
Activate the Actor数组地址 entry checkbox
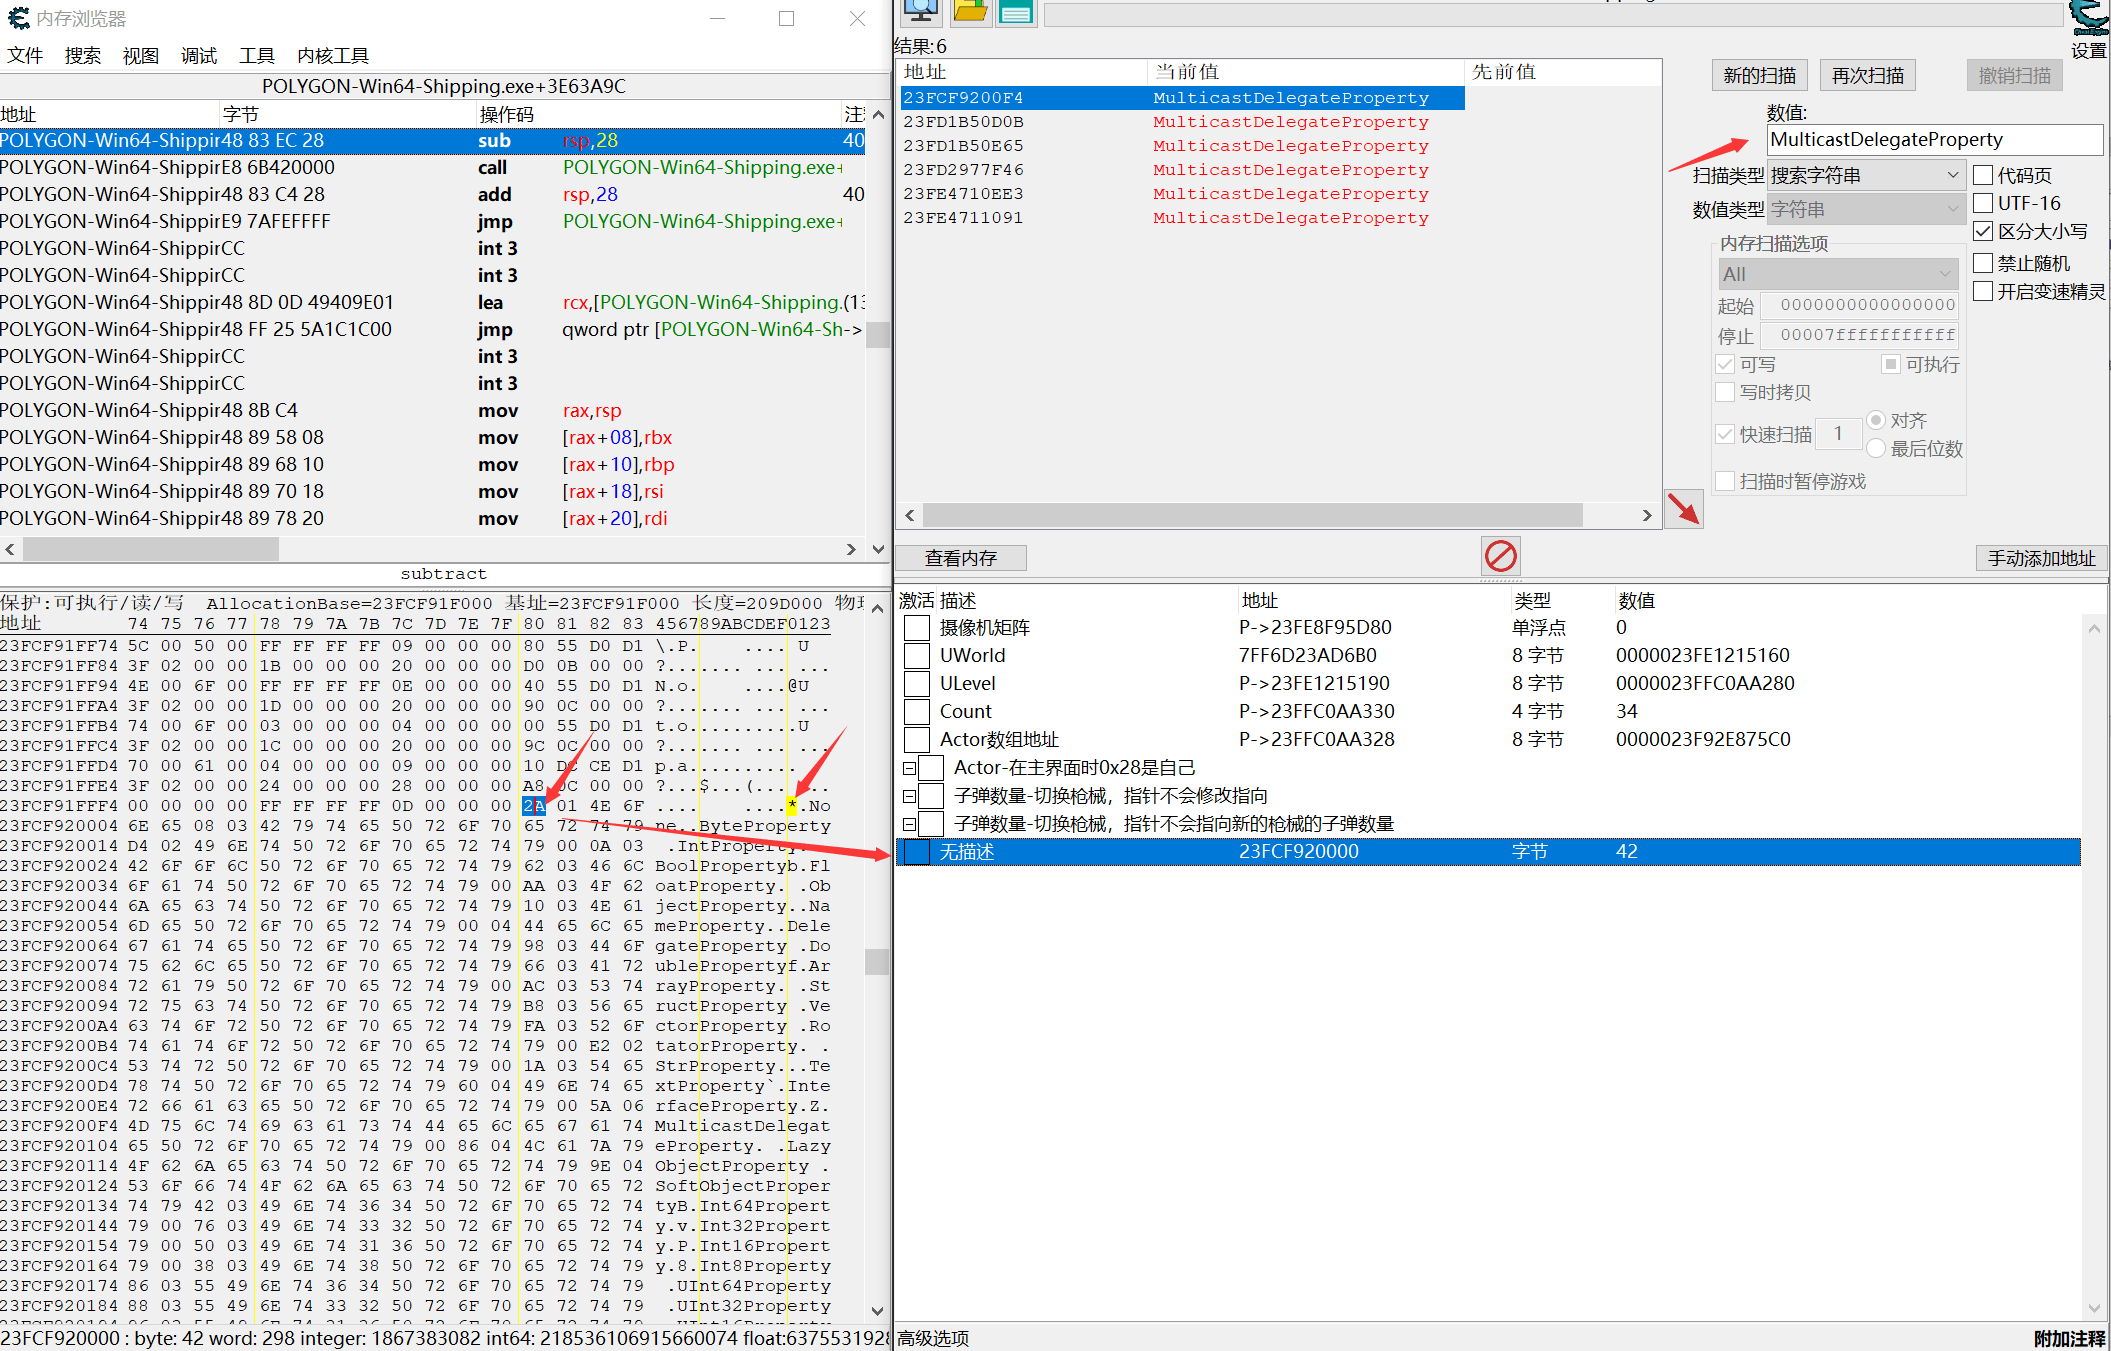tap(917, 740)
